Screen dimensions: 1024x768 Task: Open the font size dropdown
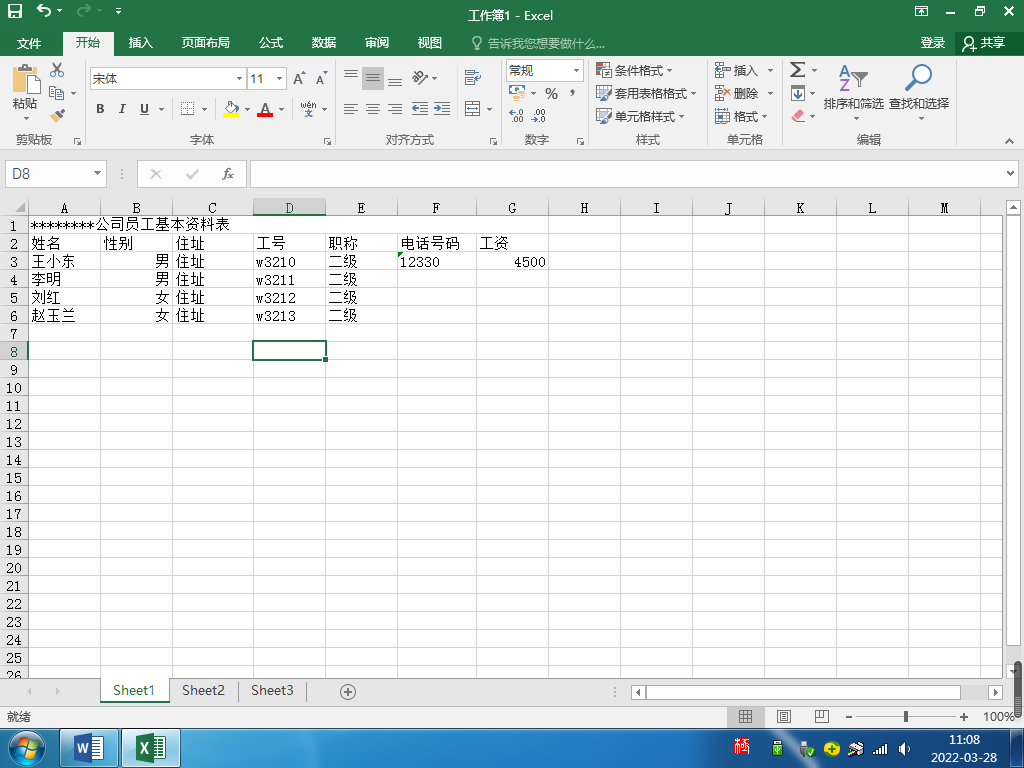point(280,79)
